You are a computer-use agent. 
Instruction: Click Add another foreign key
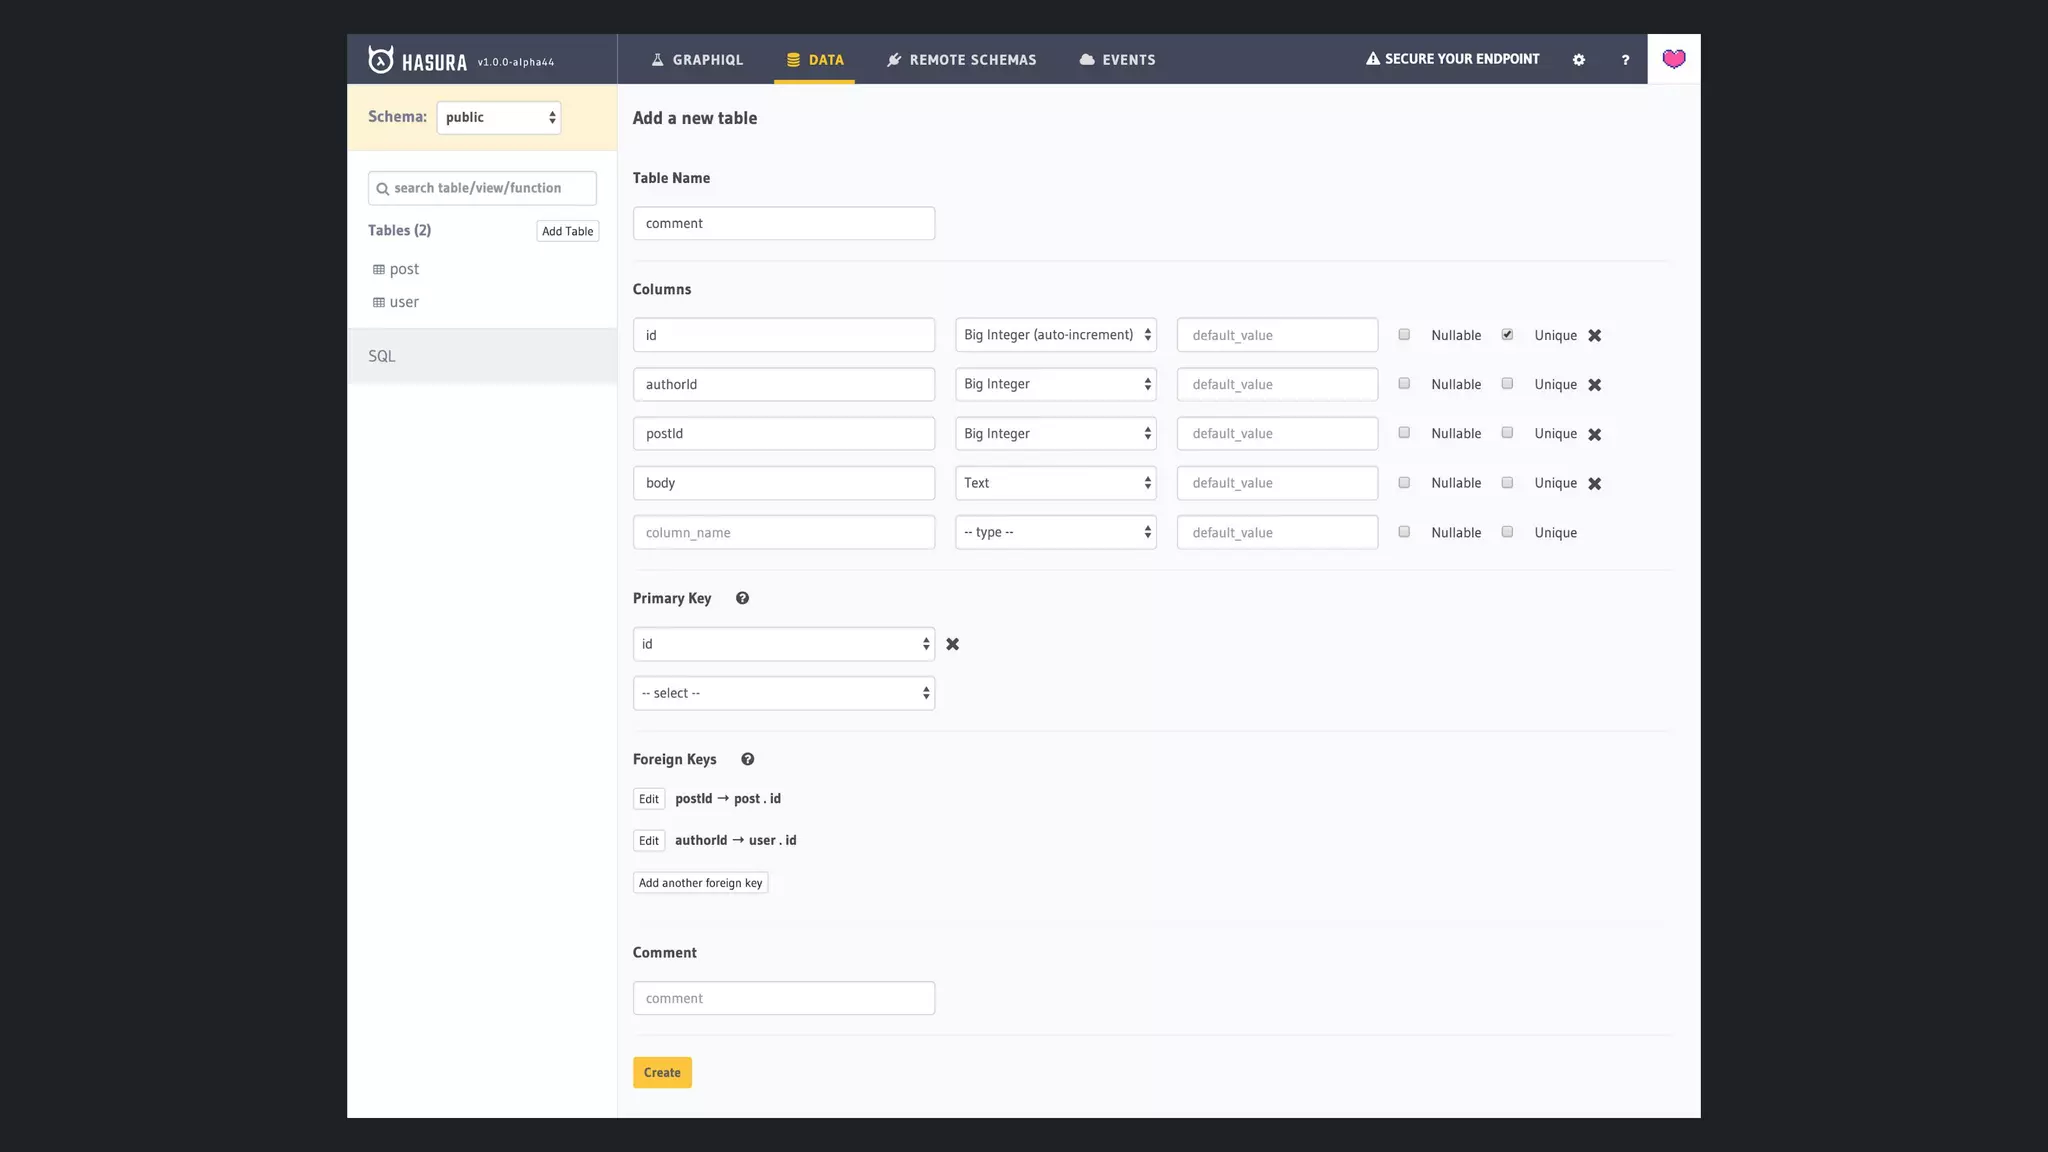coord(700,883)
